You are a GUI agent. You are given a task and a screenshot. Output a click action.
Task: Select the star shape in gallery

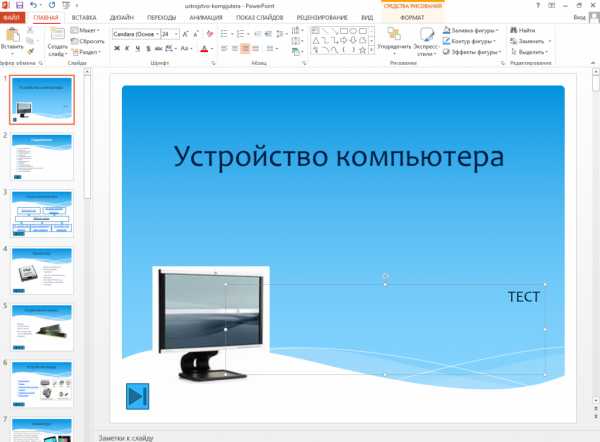tap(362, 50)
